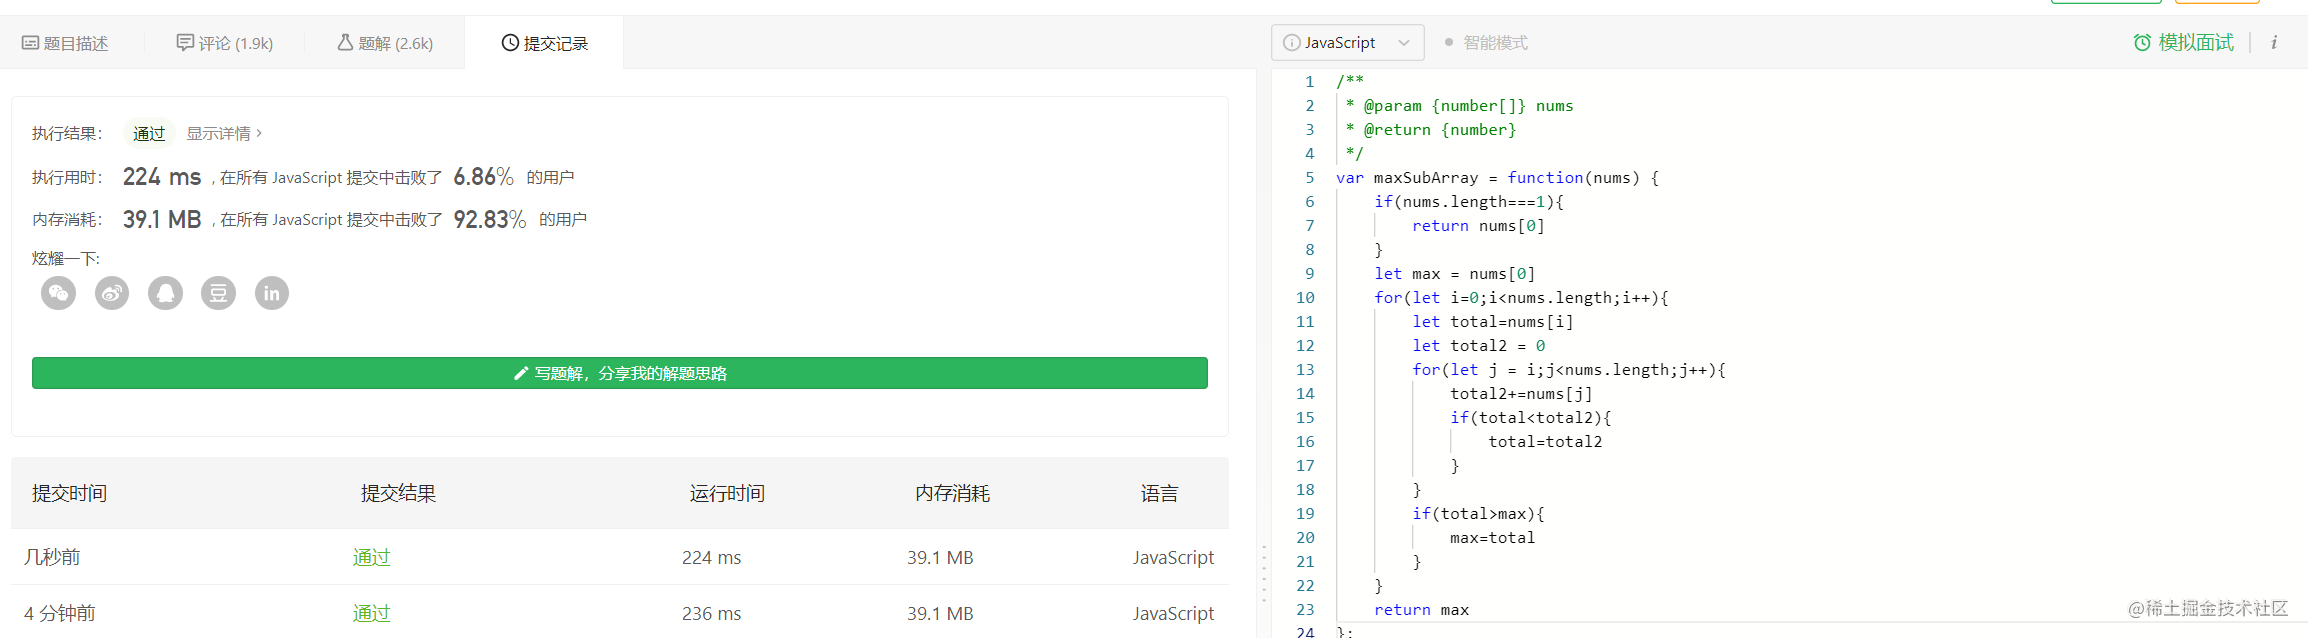Click JavaScript cell in the 几秒前 row

click(1173, 557)
